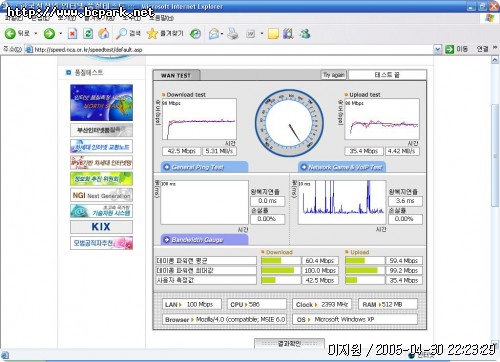Image resolution: width=500 pixels, height=362 pixels.
Task: Expand the Back button history dropdown arrow
Action: coord(36,33)
